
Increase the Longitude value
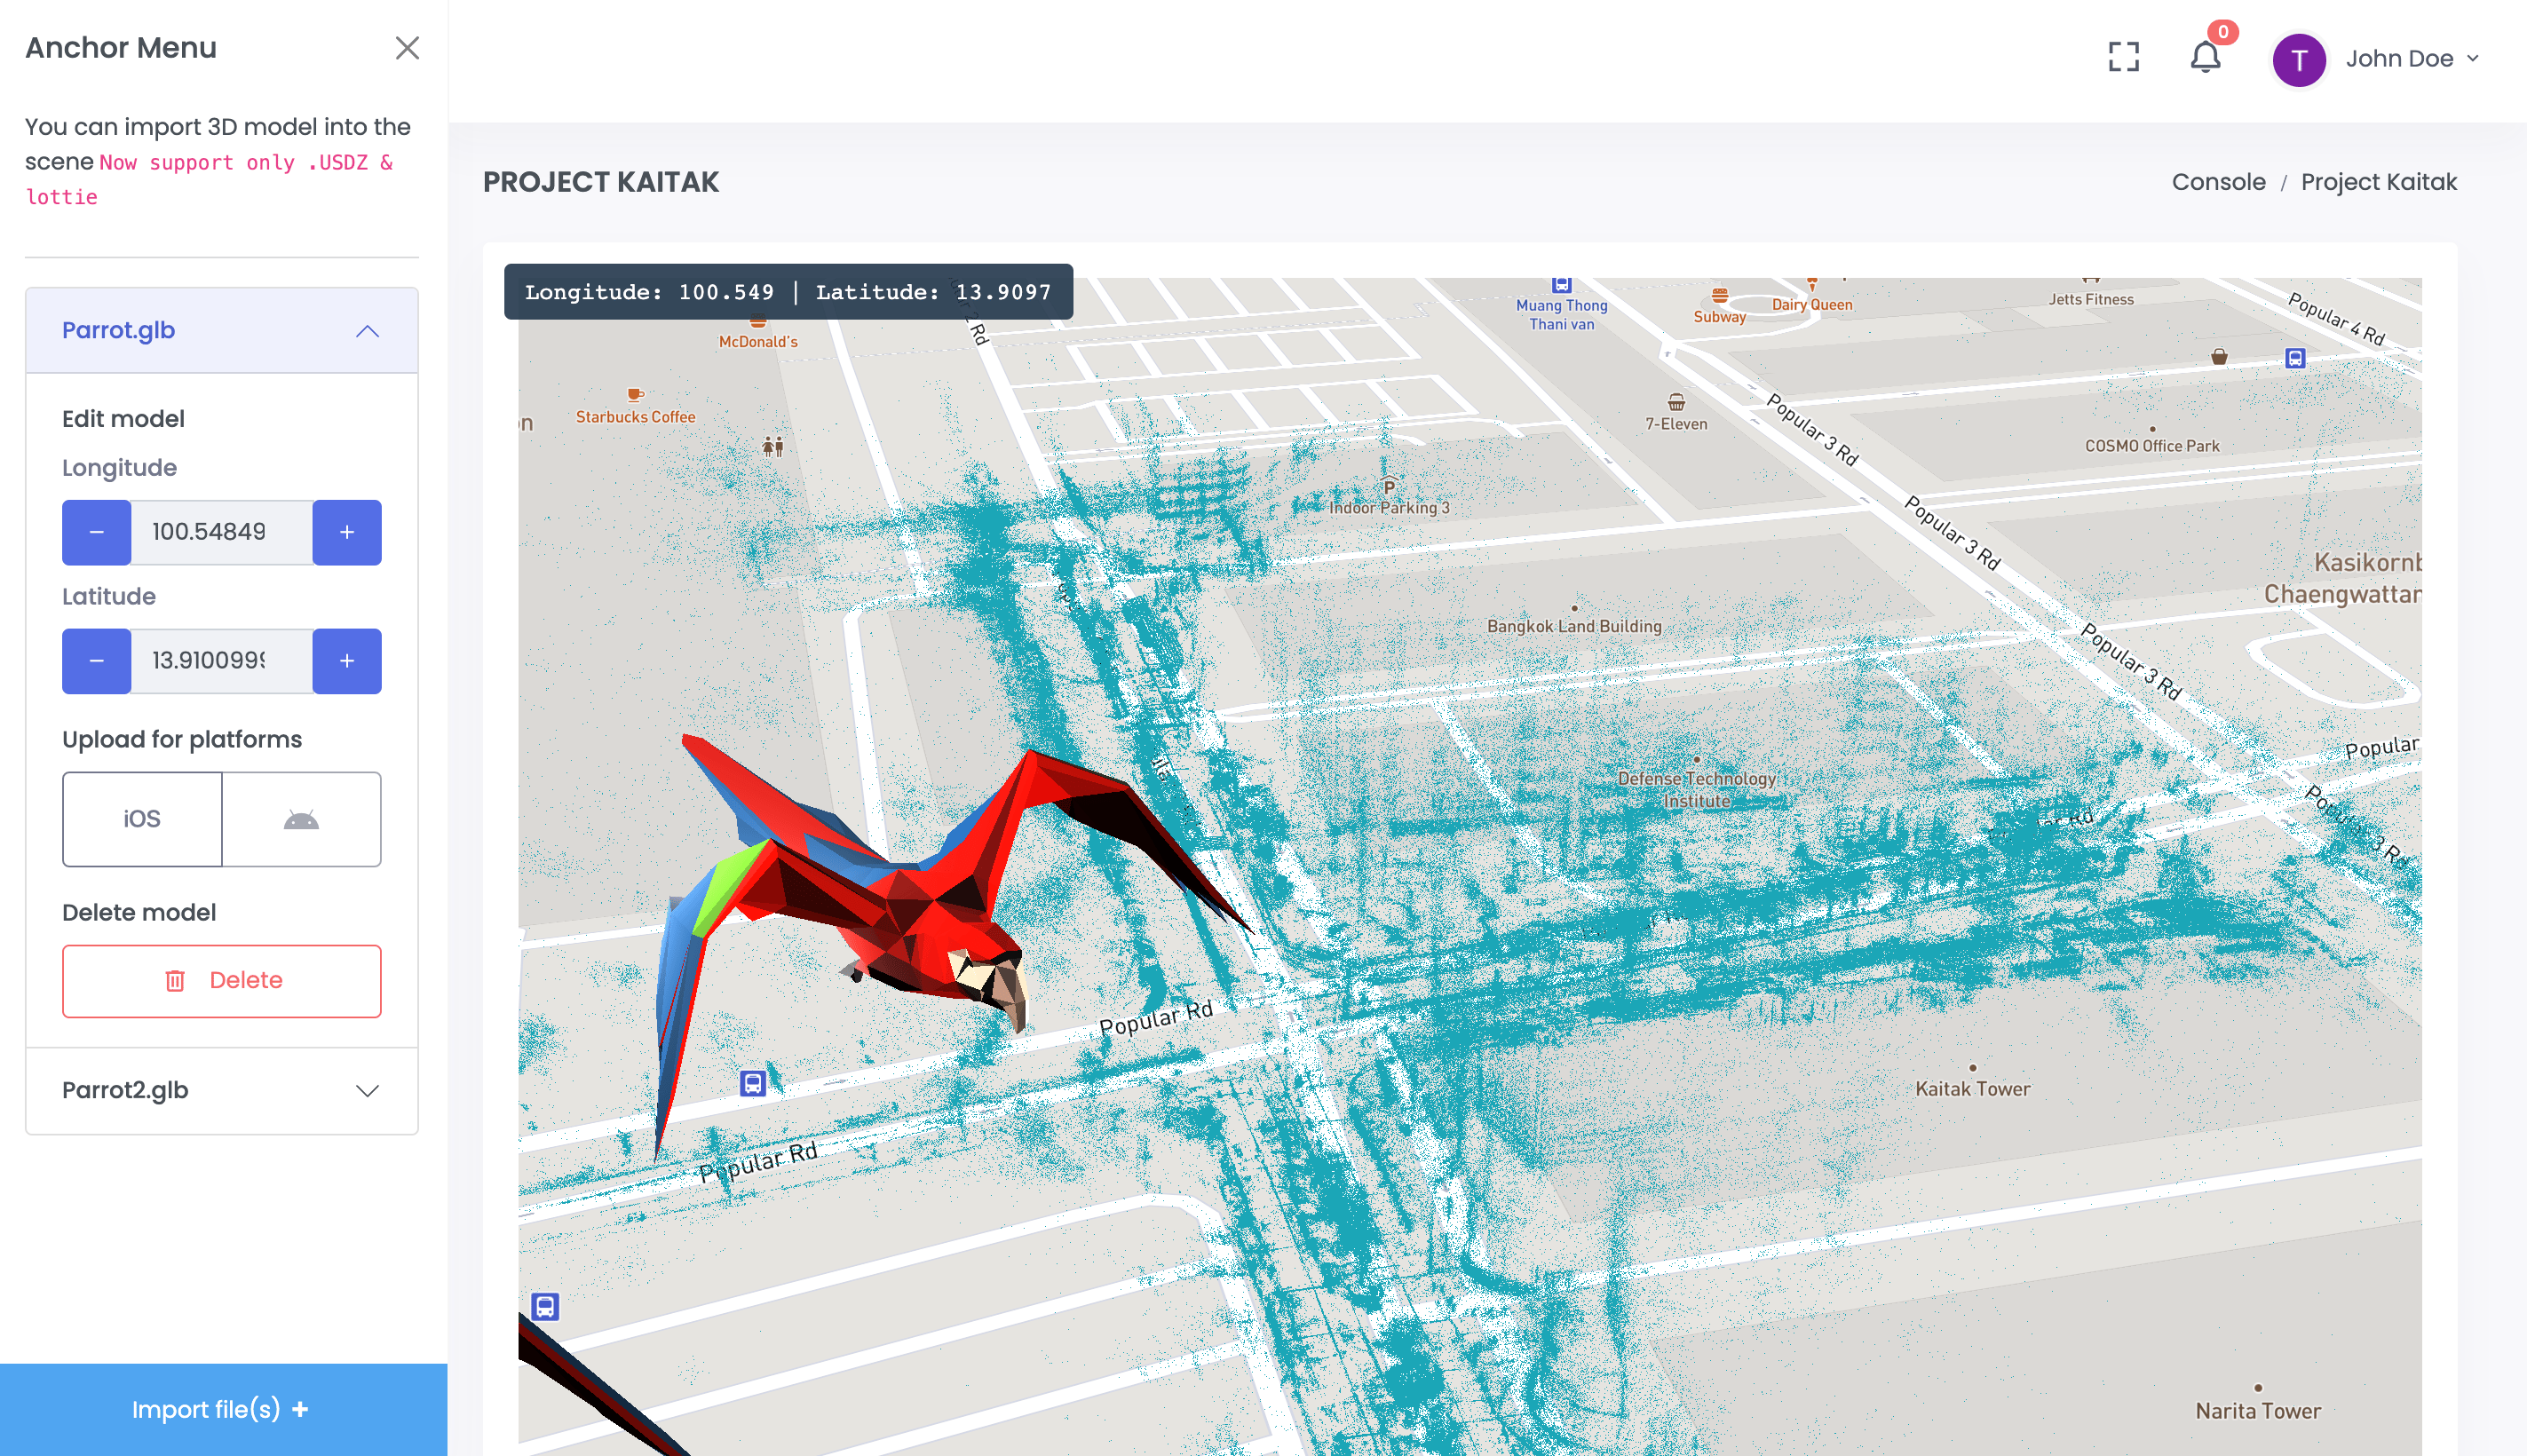click(347, 532)
